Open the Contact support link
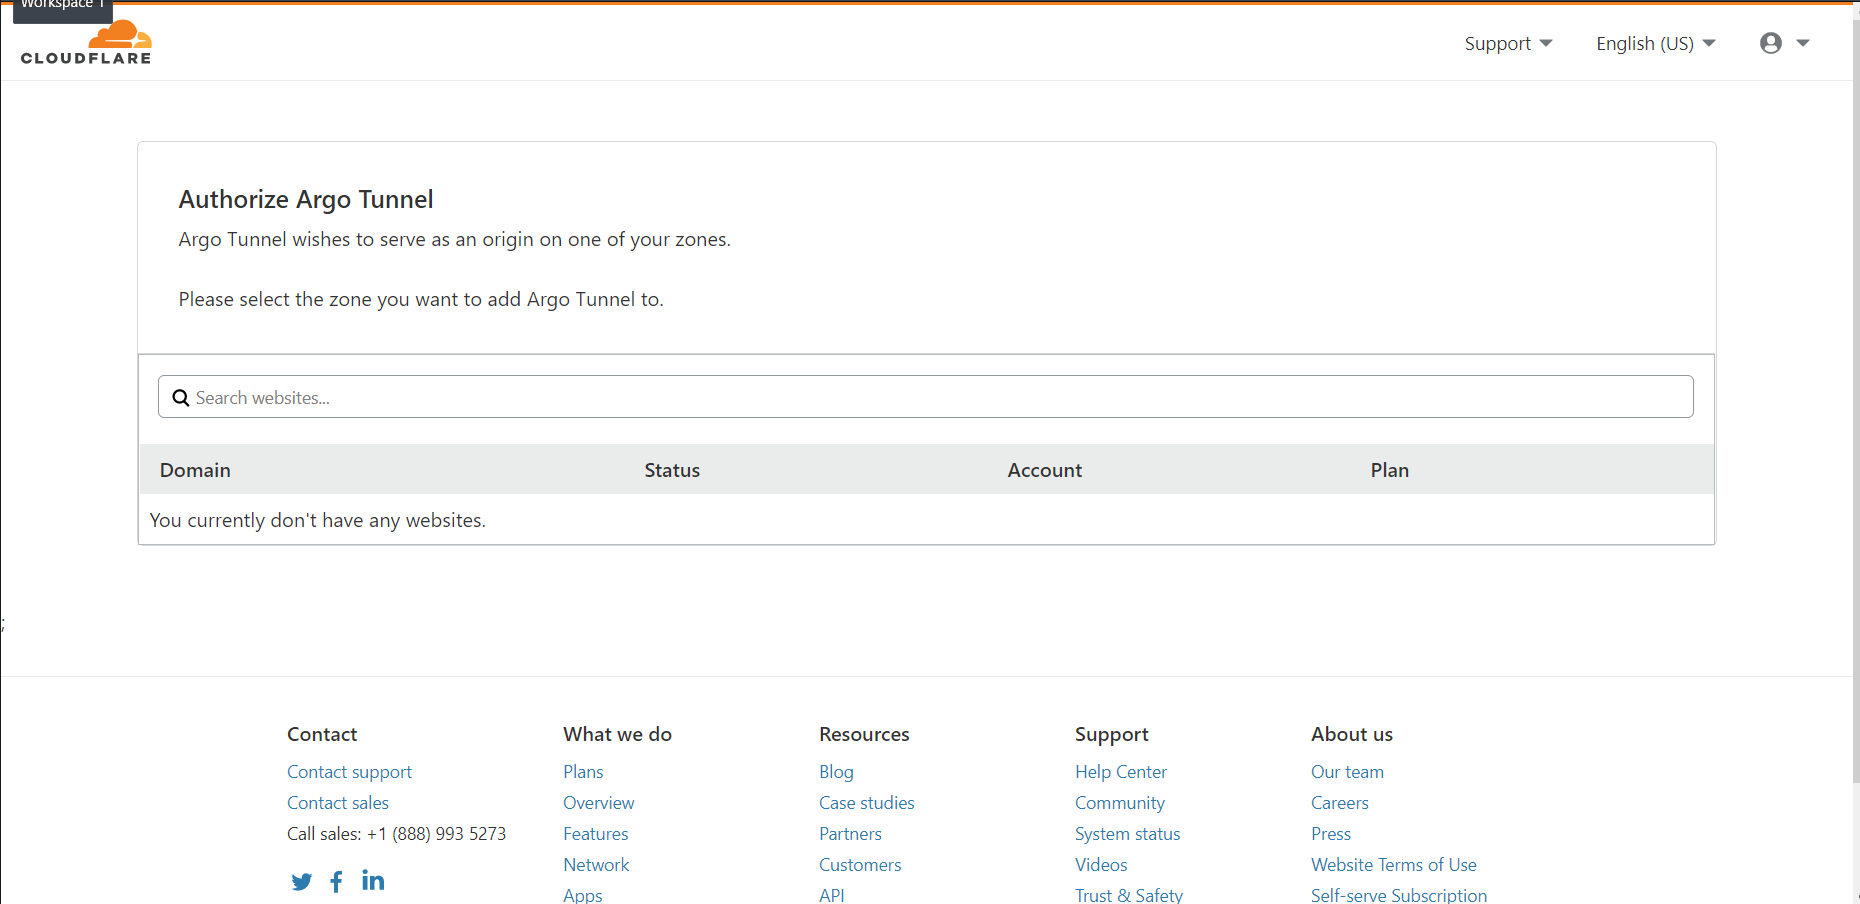The height and width of the screenshot is (904, 1860). pyautogui.click(x=349, y=771)
